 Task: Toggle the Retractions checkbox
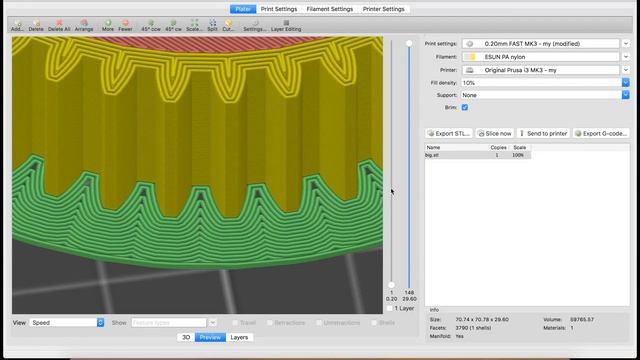[270, 323]
